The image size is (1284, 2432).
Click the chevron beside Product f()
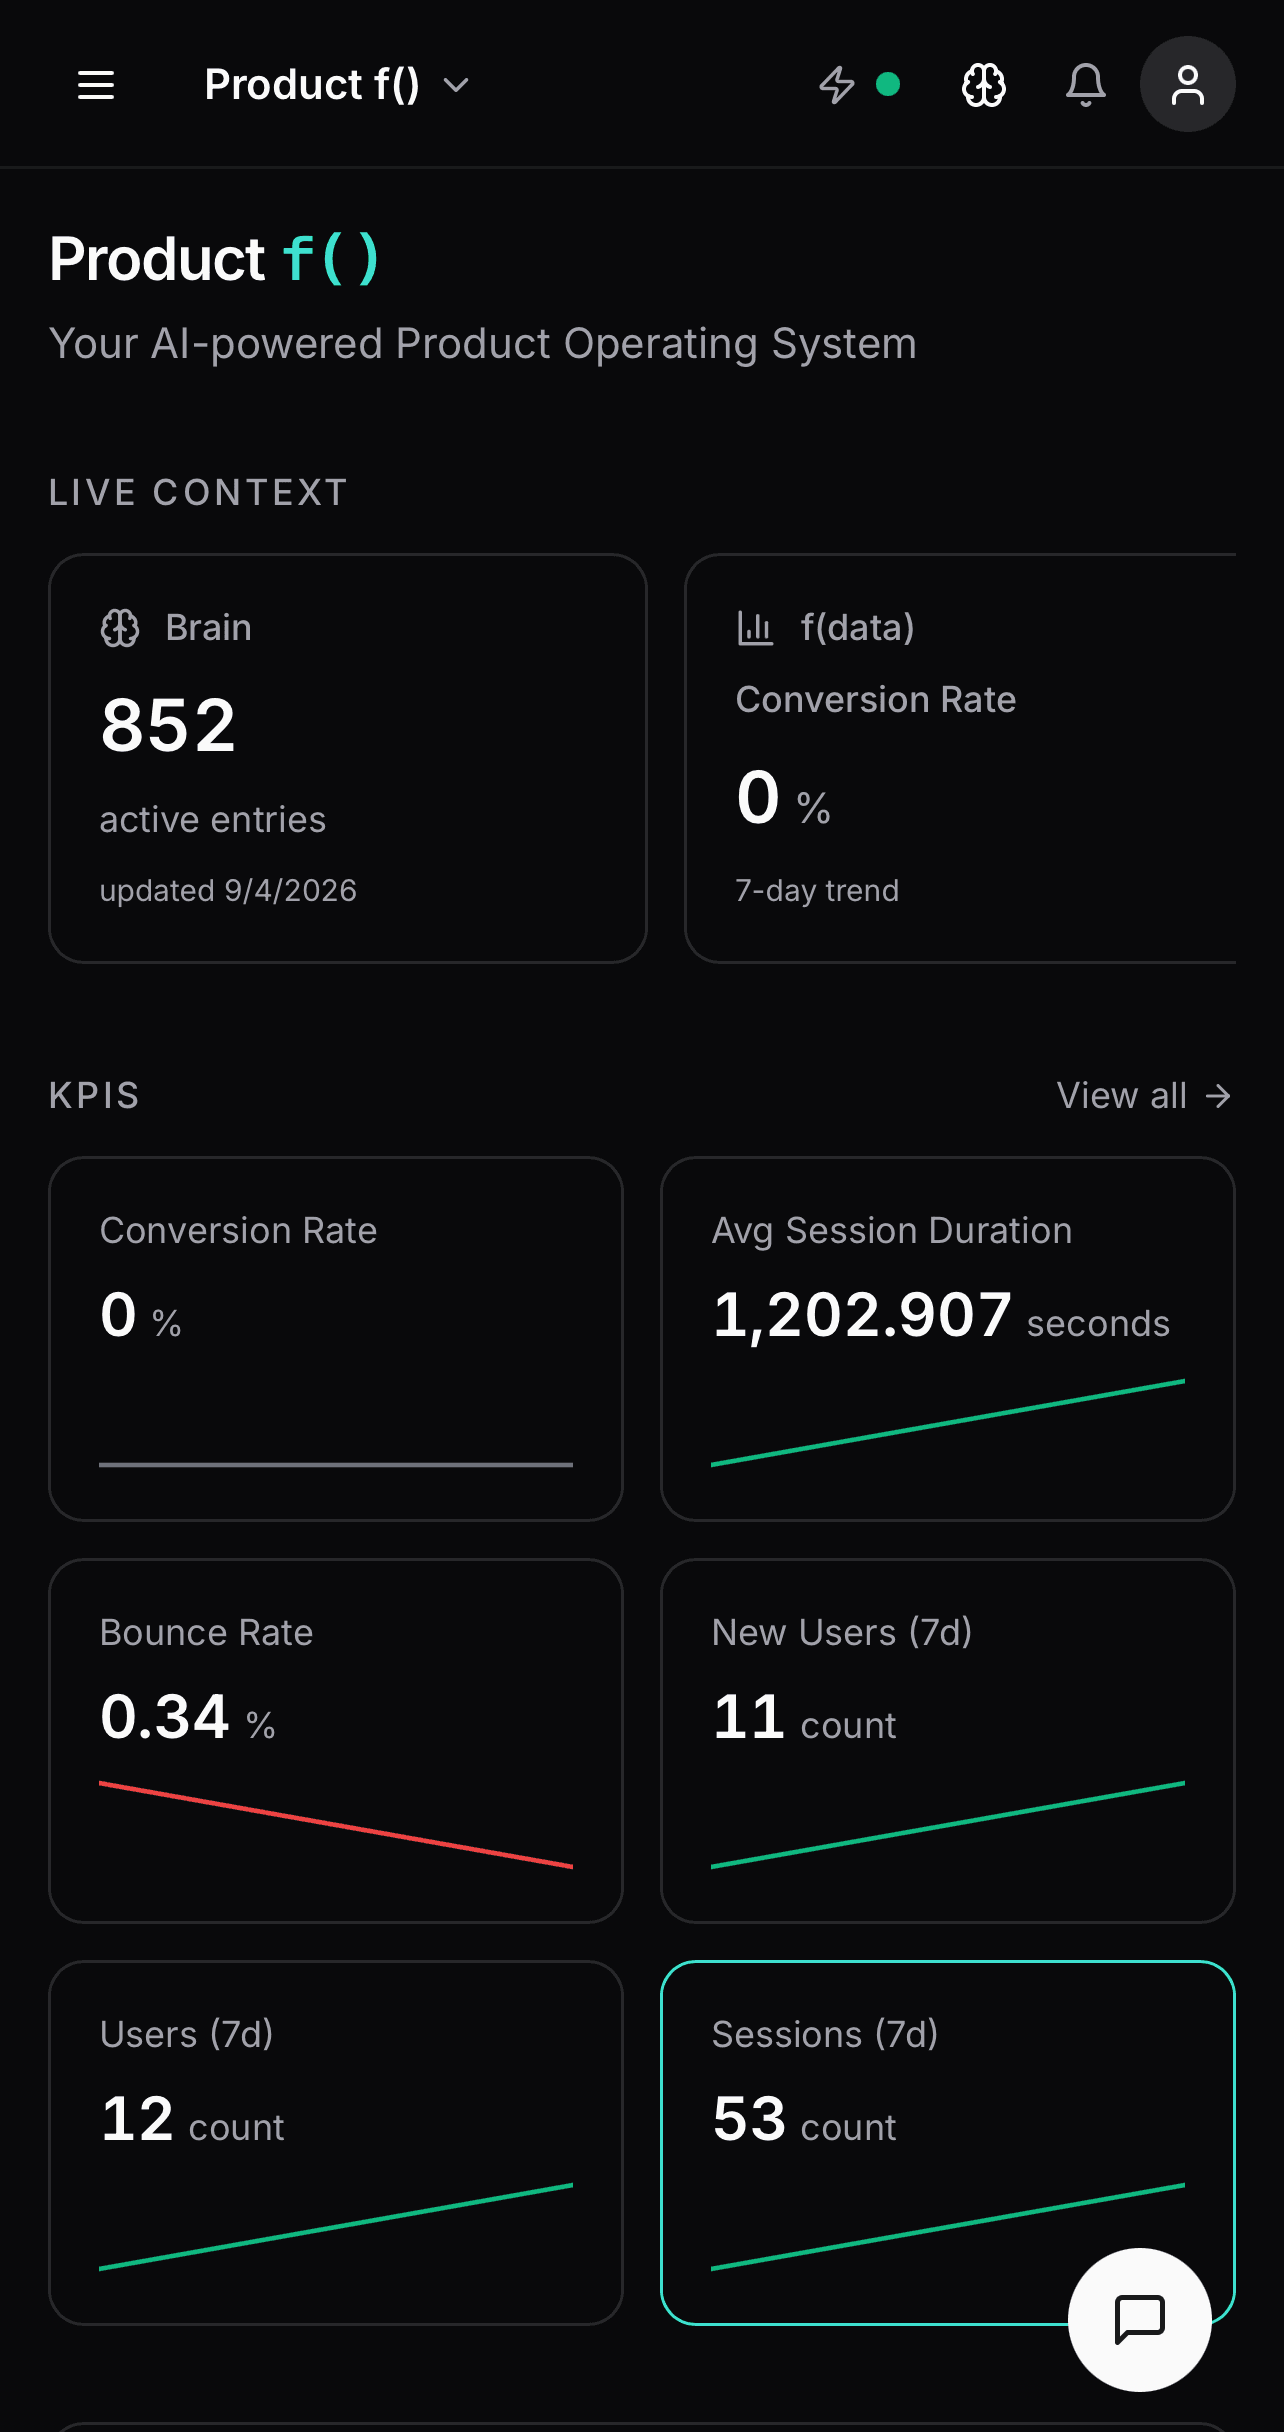pyautogui.click(x=456, y=86)
